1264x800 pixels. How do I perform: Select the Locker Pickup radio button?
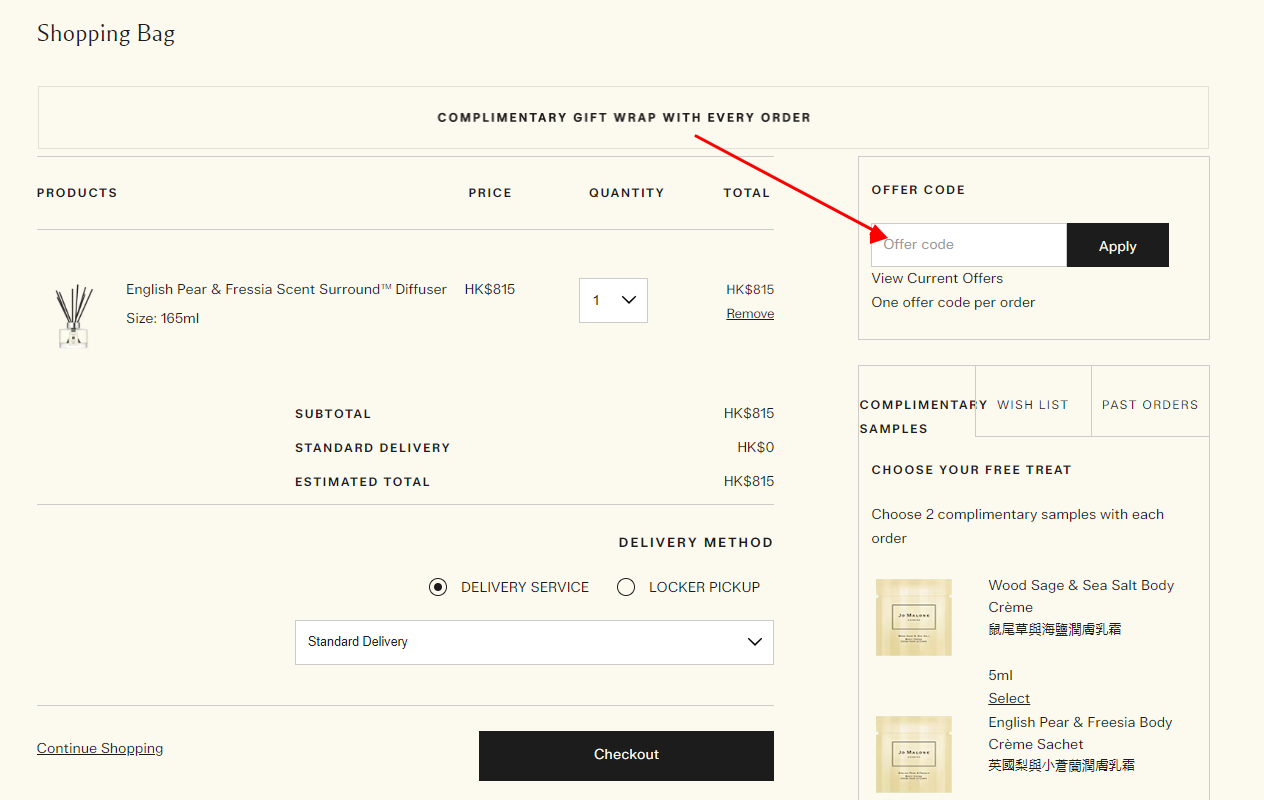click(626, 587)
